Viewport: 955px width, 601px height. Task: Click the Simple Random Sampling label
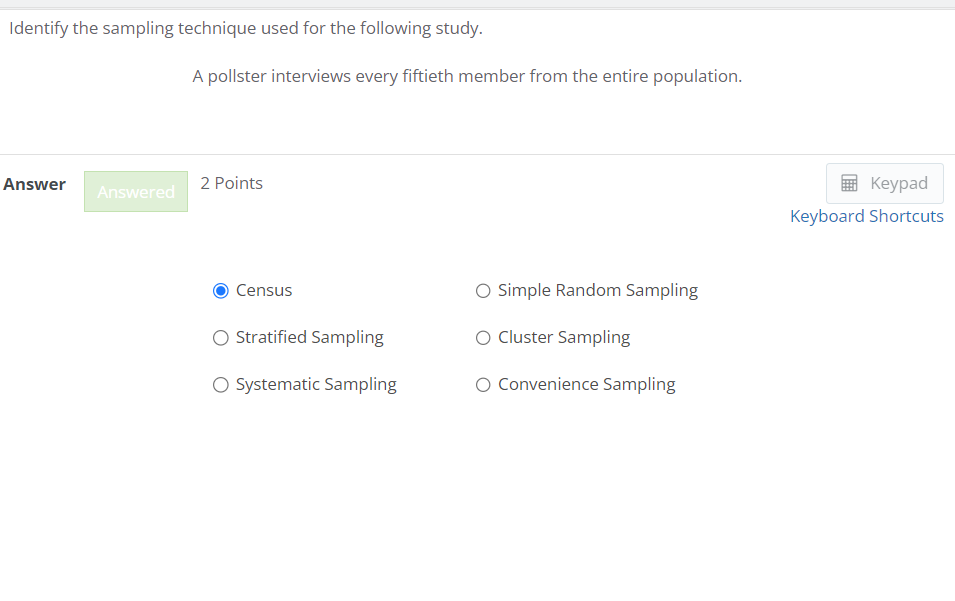[597, 290]
